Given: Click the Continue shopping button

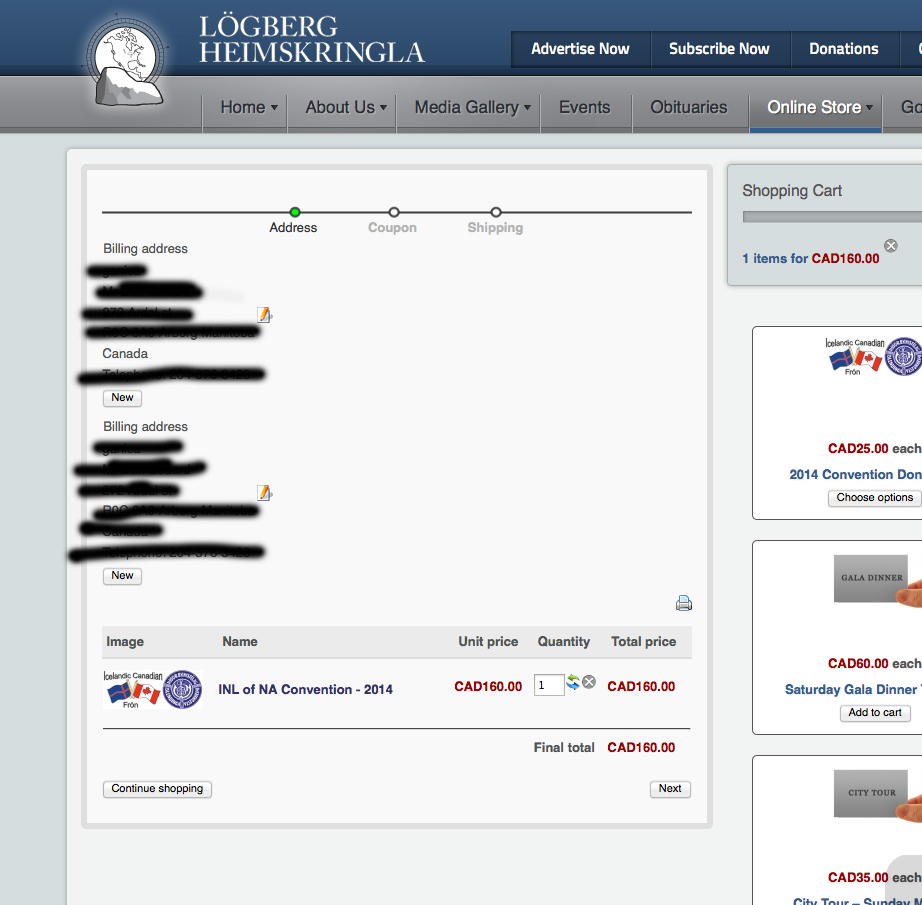Looking at the screenshot, I should point(157,789).
